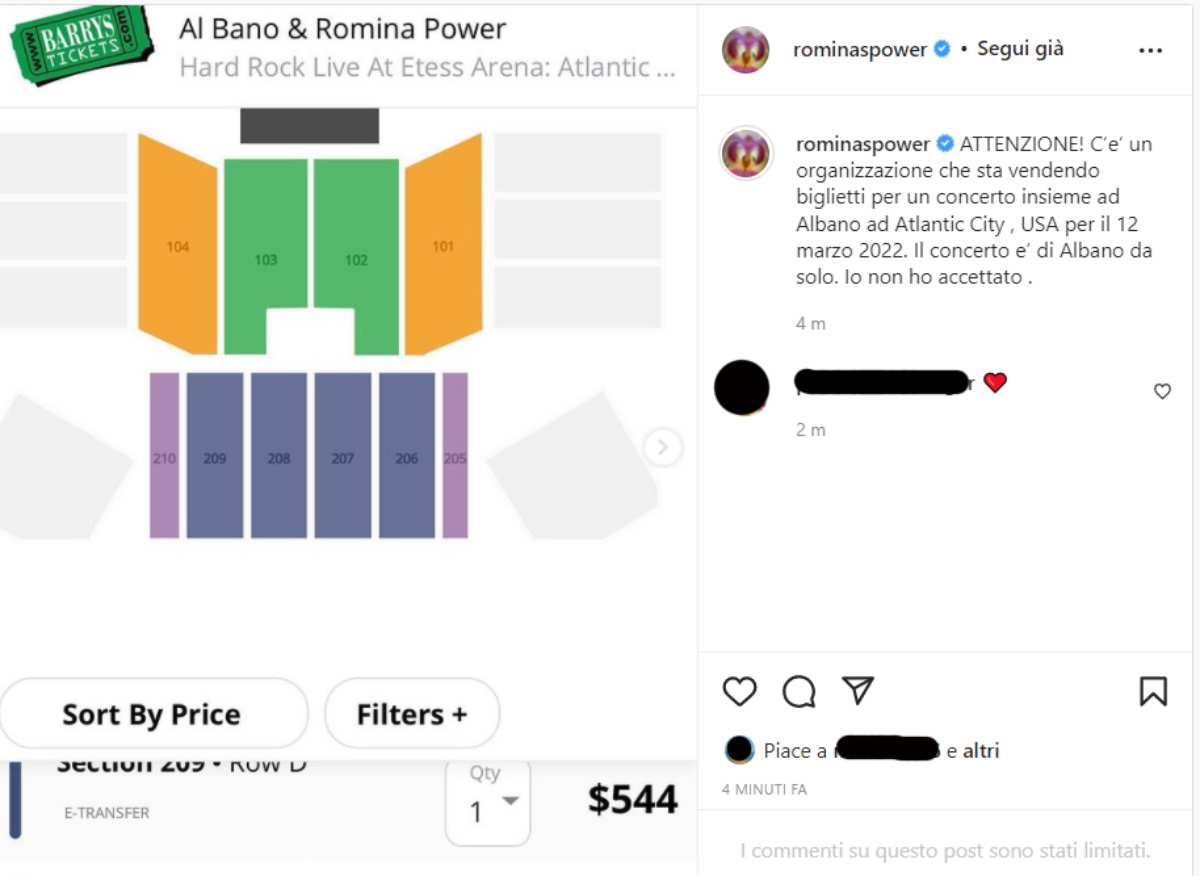Click verified badge next to rominaspower header
This screenshot has height=876, width=1200.
tap(942, 49)
